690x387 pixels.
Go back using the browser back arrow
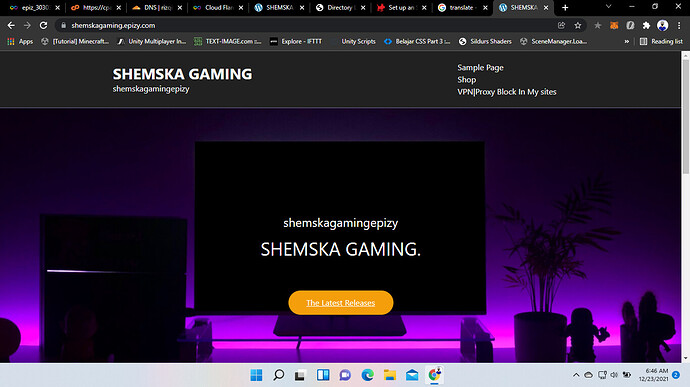pyautogui.click(x=11, y=26)
